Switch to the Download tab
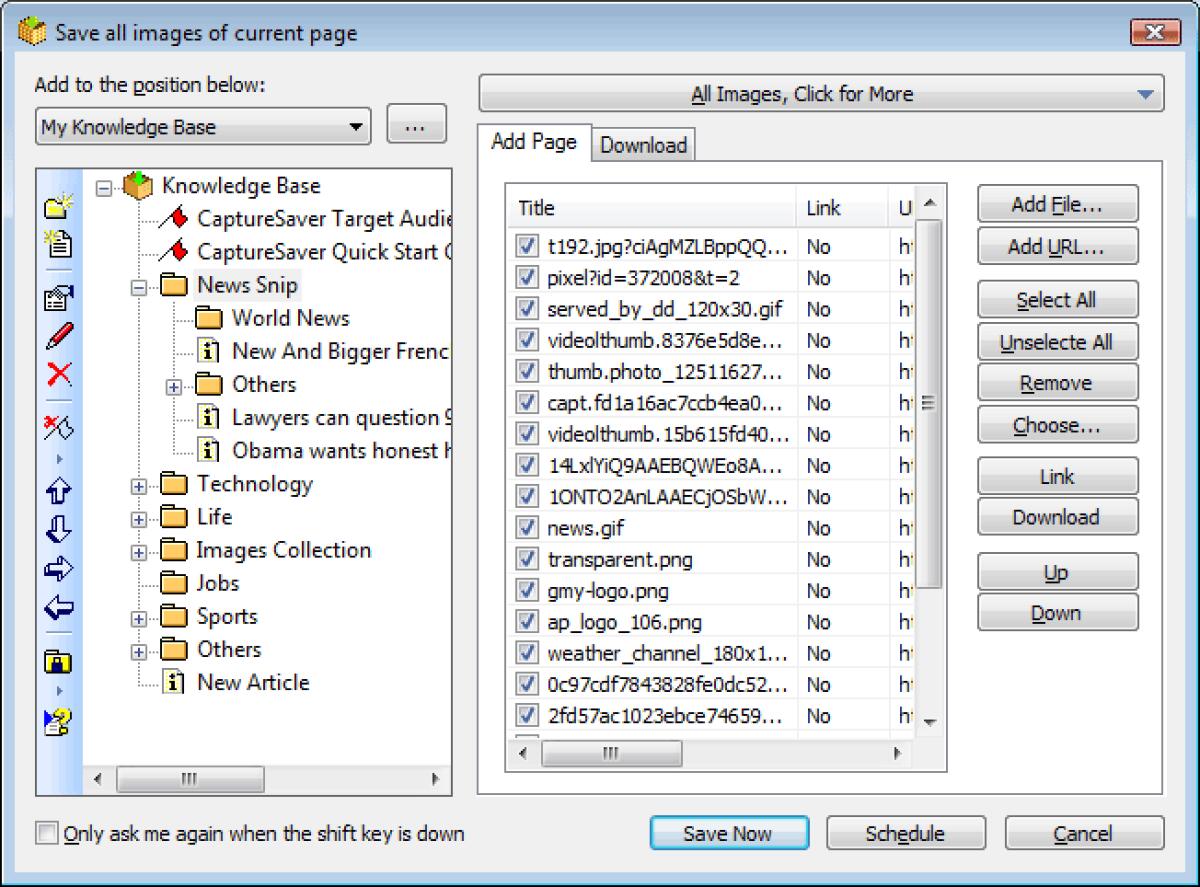This screenshot has height=887, width=1200. 643,145
